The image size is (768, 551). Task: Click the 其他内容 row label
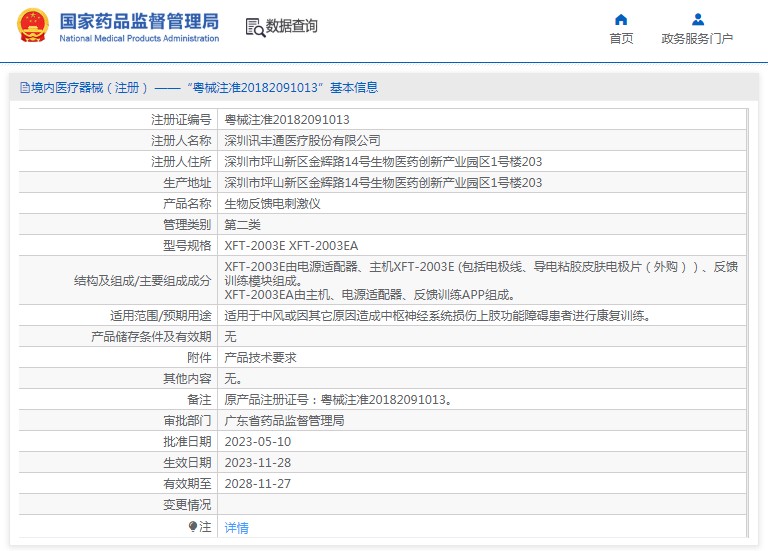click(x=187, y=379)
